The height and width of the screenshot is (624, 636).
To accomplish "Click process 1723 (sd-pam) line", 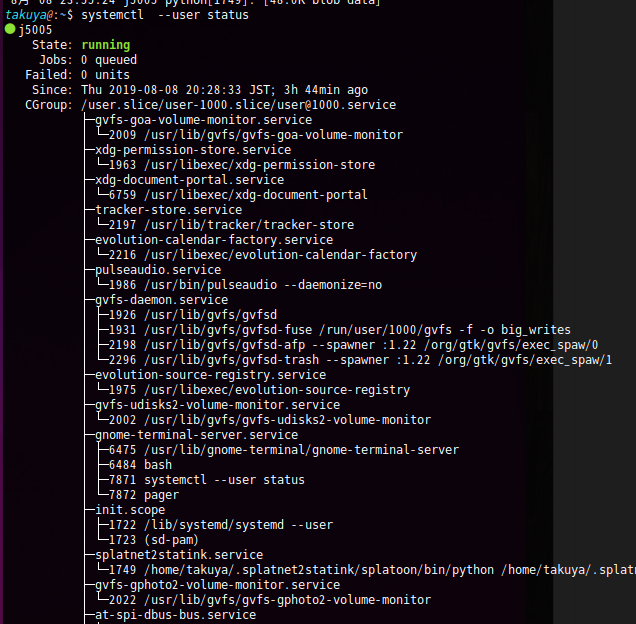I will coord(153,540).
